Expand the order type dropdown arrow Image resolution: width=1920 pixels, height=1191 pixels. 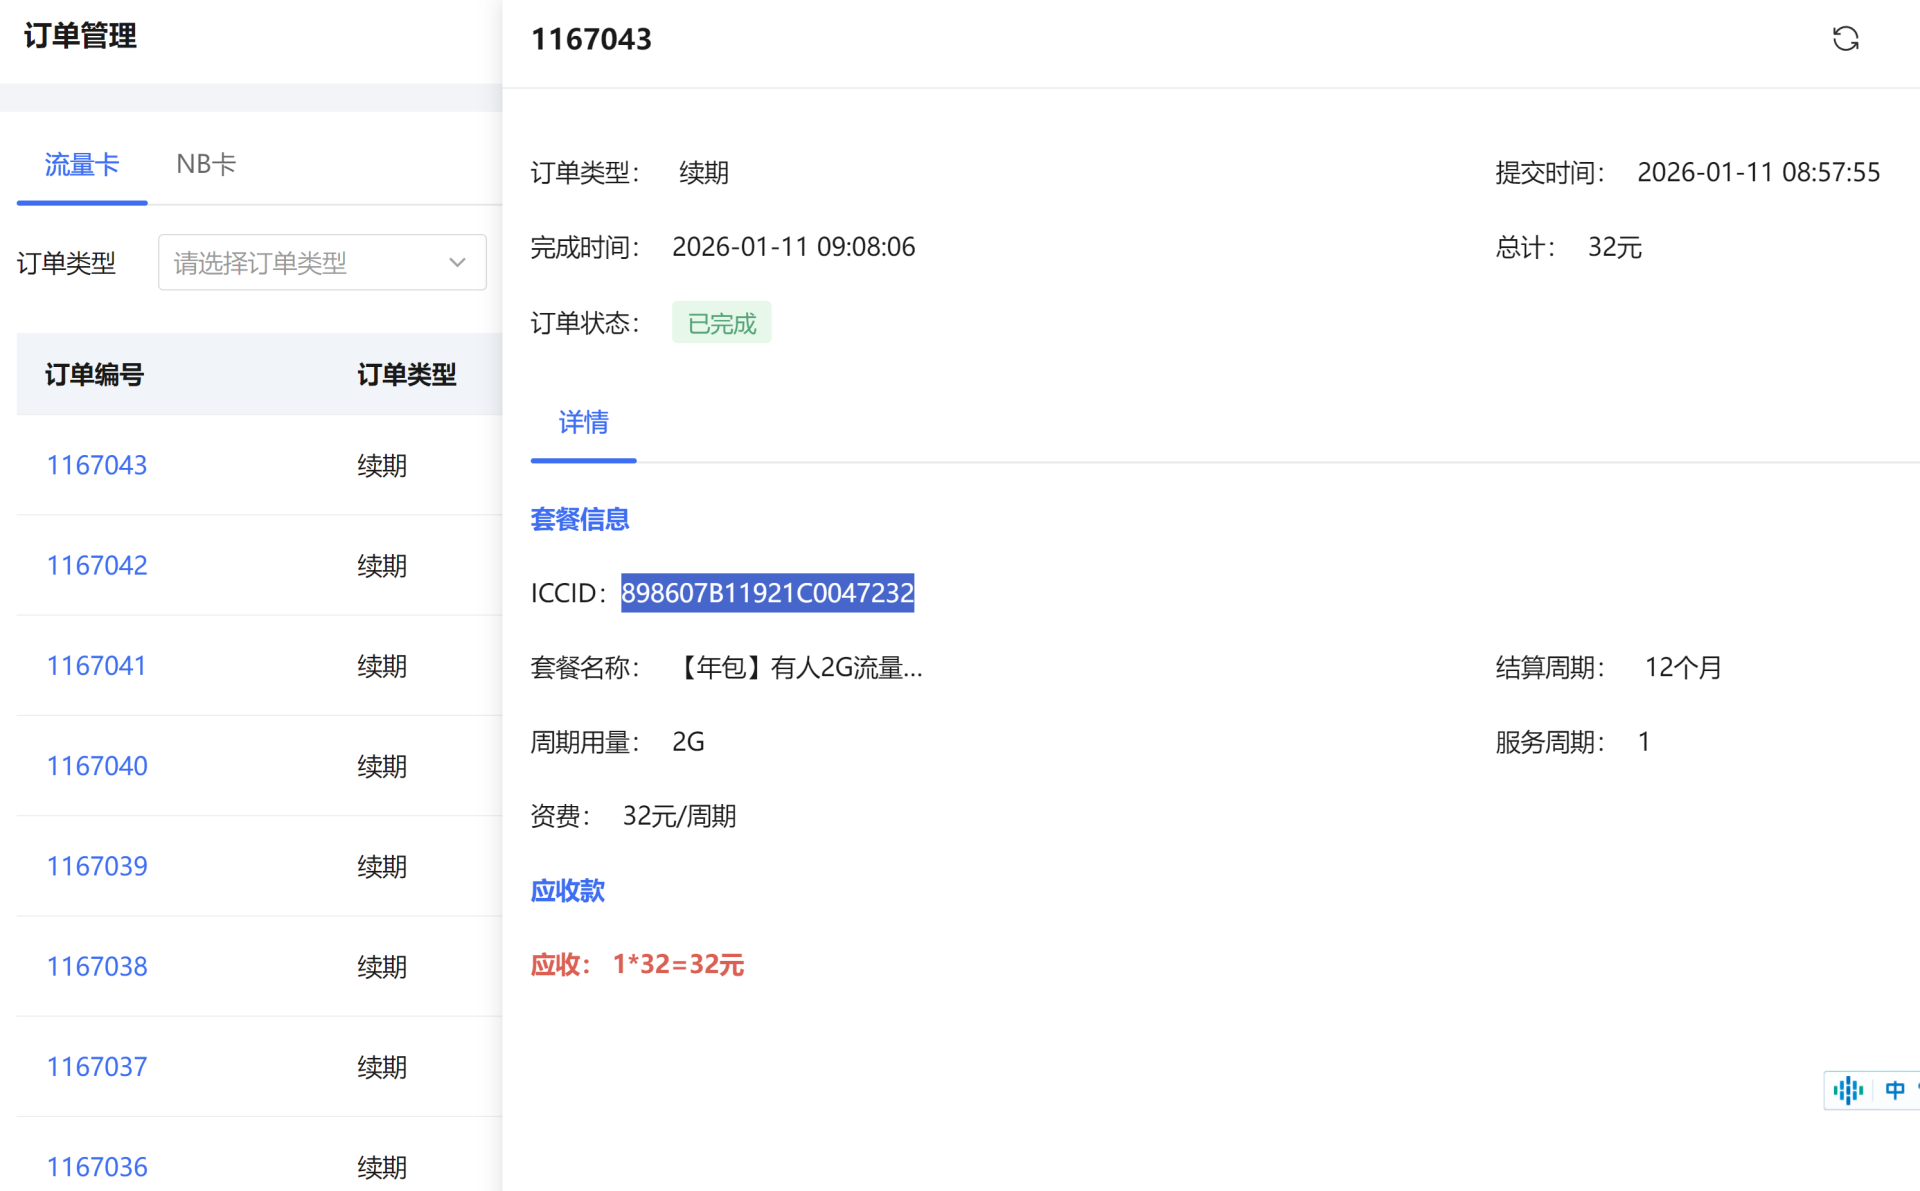457,263
